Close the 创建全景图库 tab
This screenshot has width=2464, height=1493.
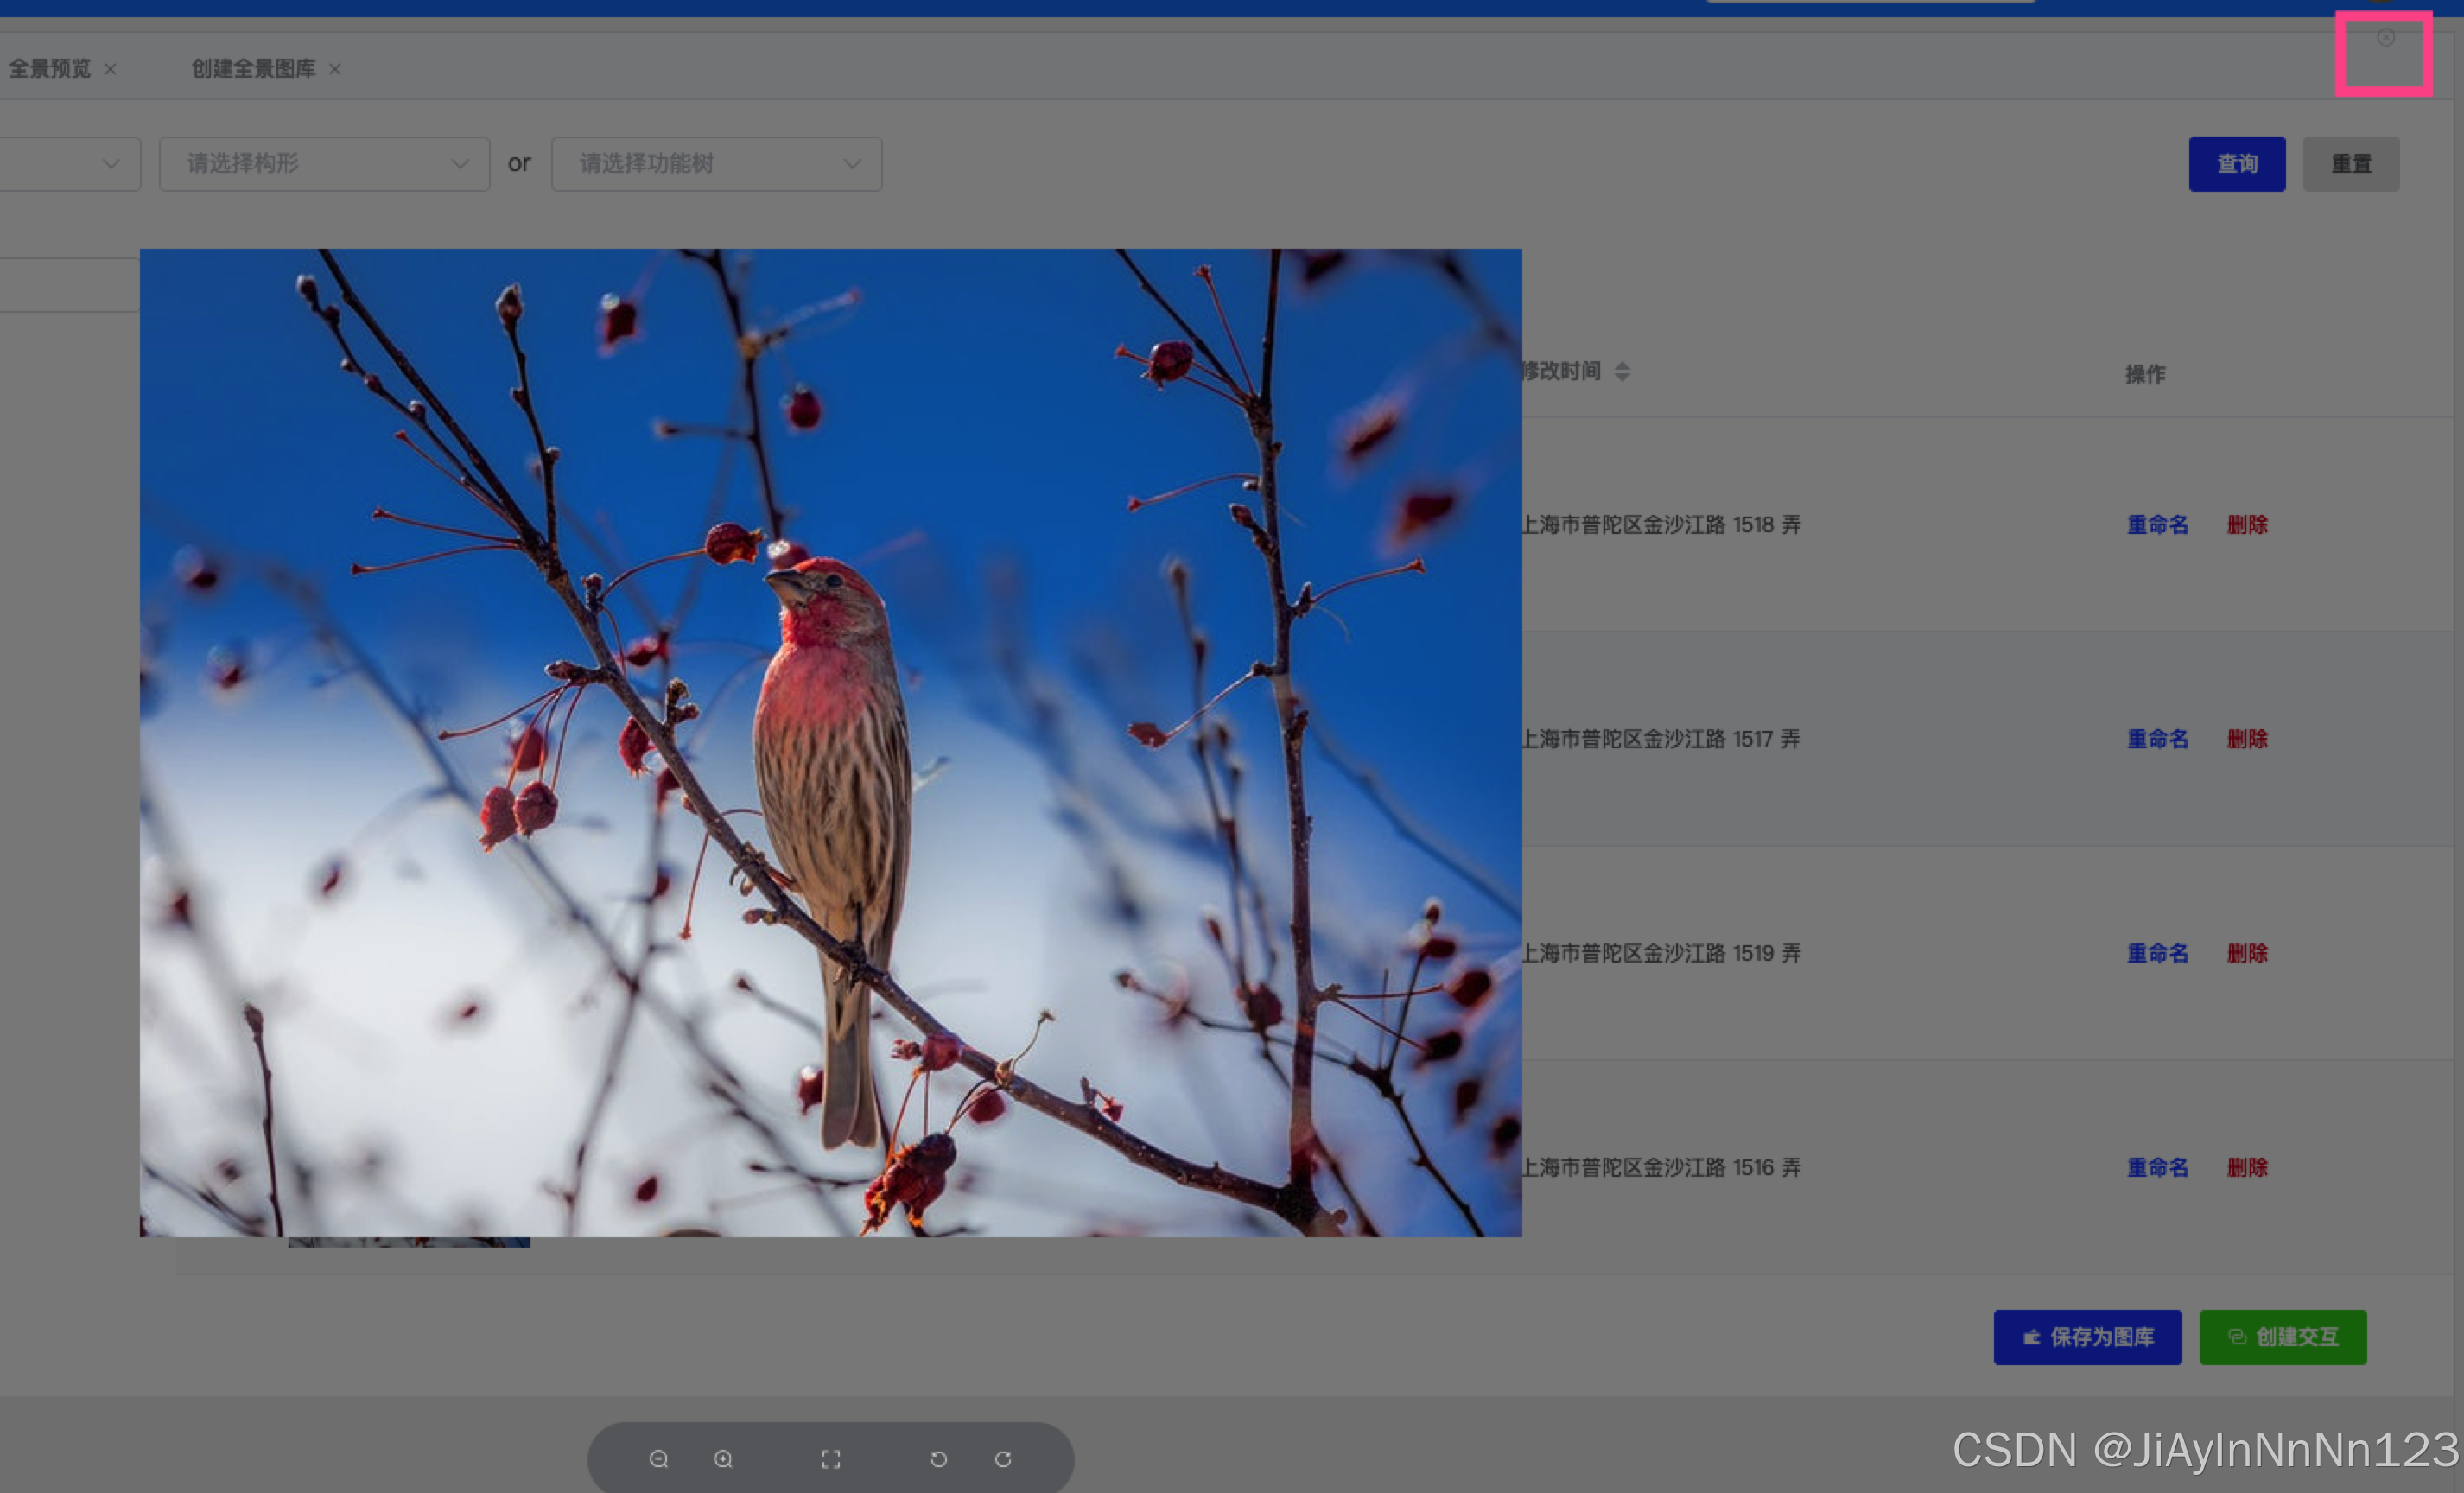(335, 69)
